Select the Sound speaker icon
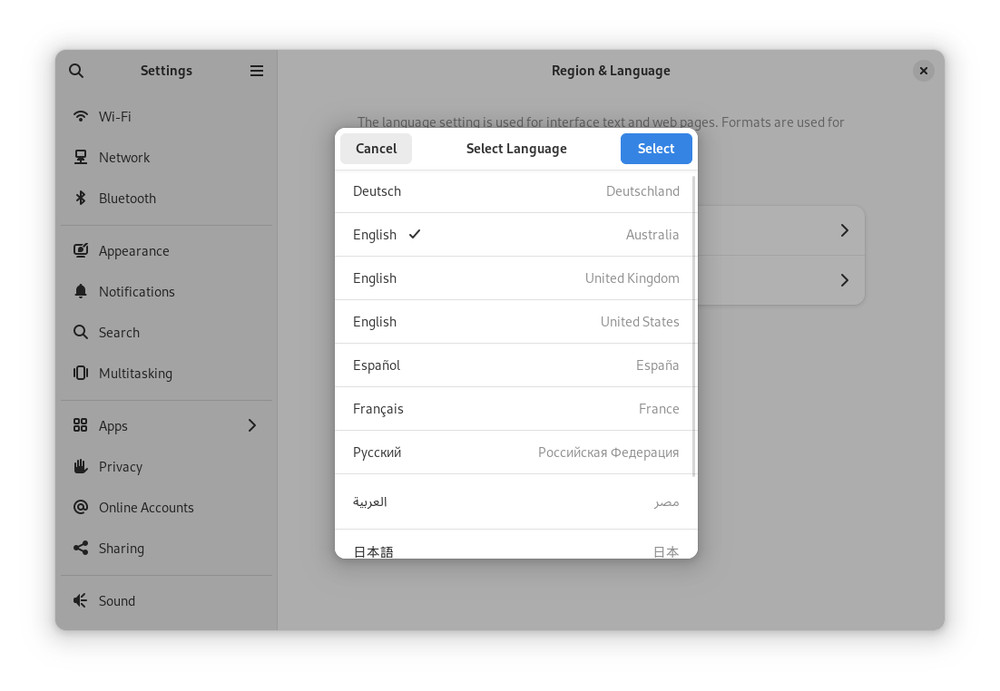 coord(81,601)
